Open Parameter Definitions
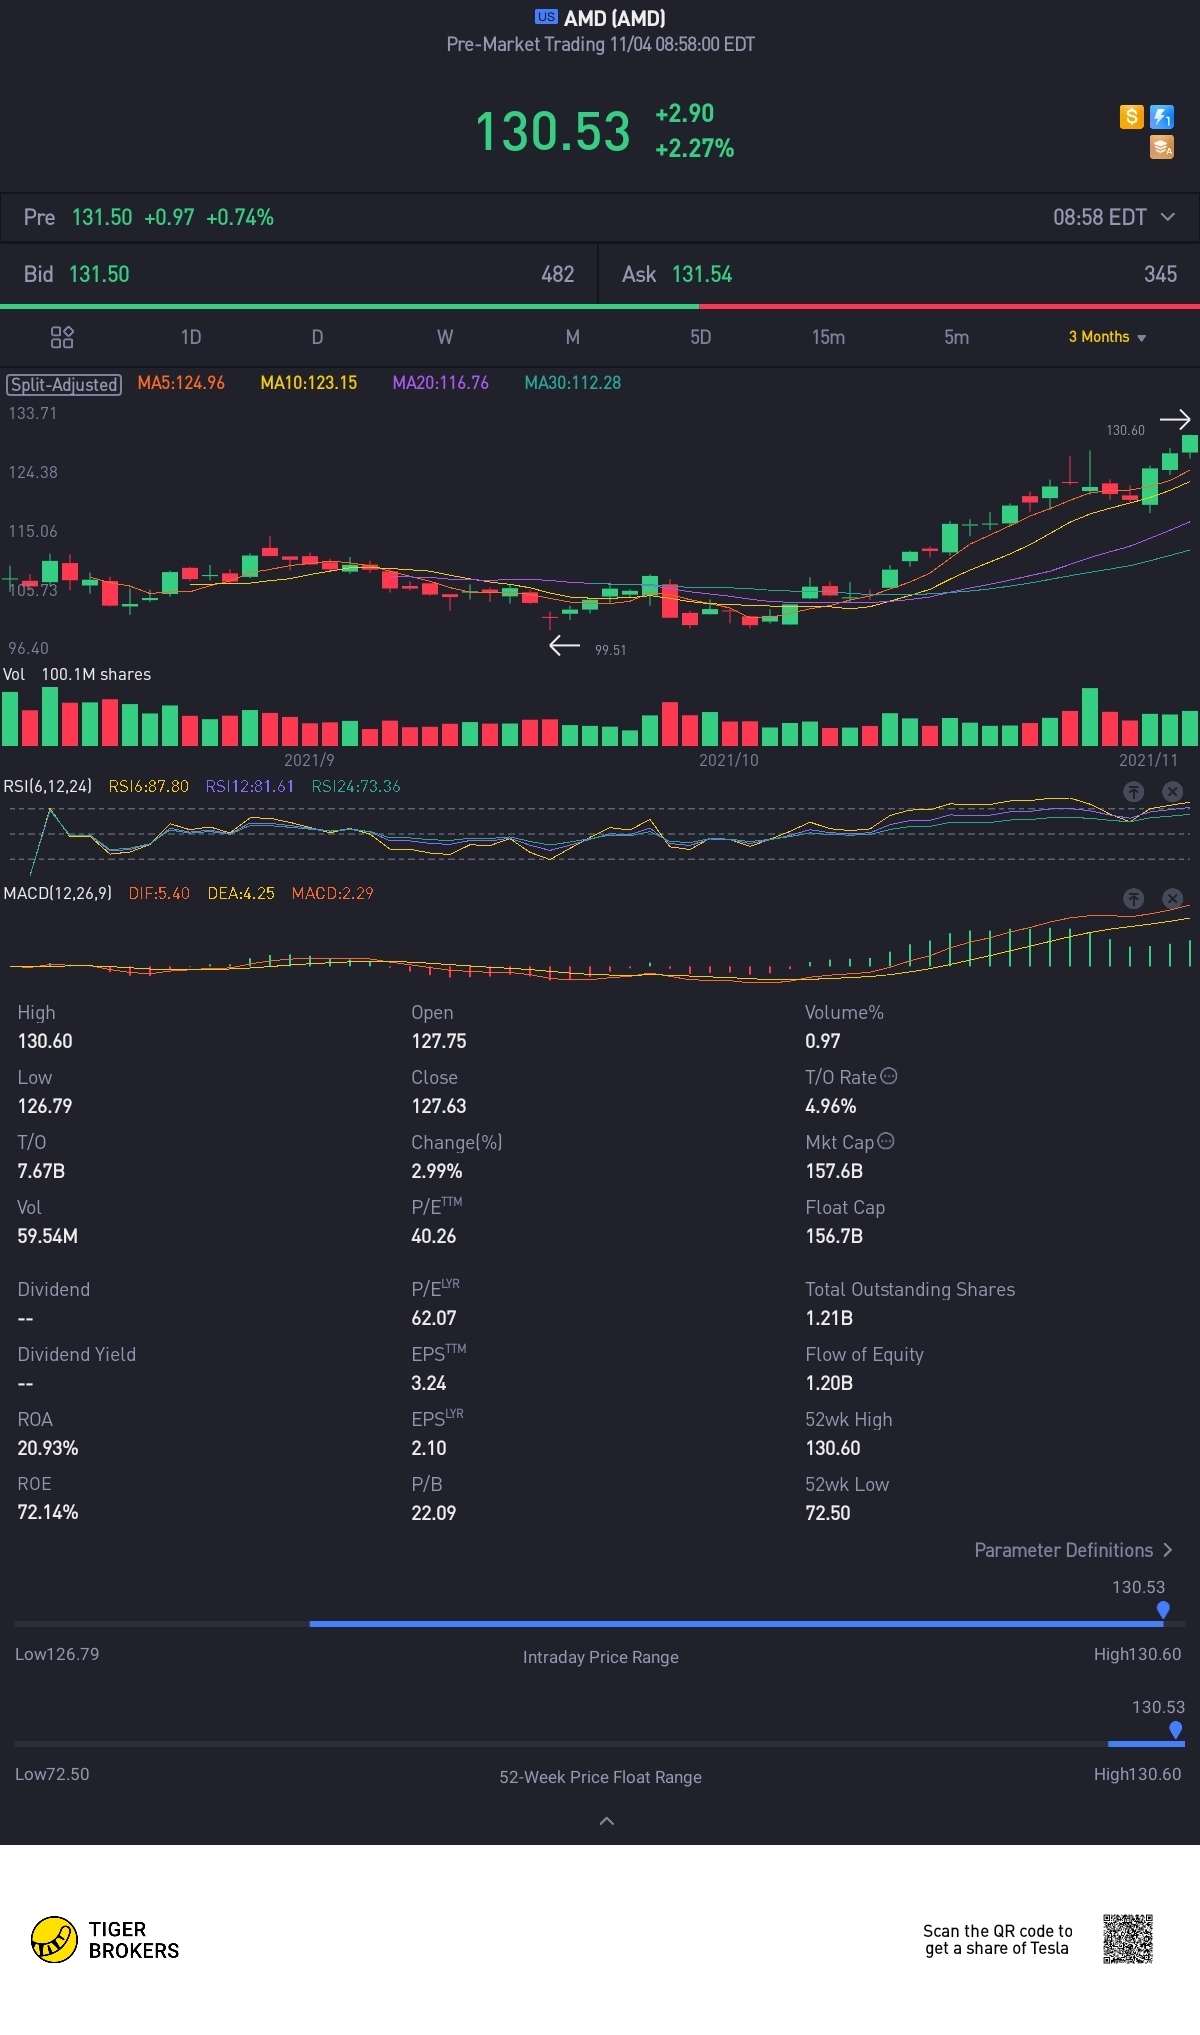This screenshot has height=2035, width=1200. coord(1073,1550)
